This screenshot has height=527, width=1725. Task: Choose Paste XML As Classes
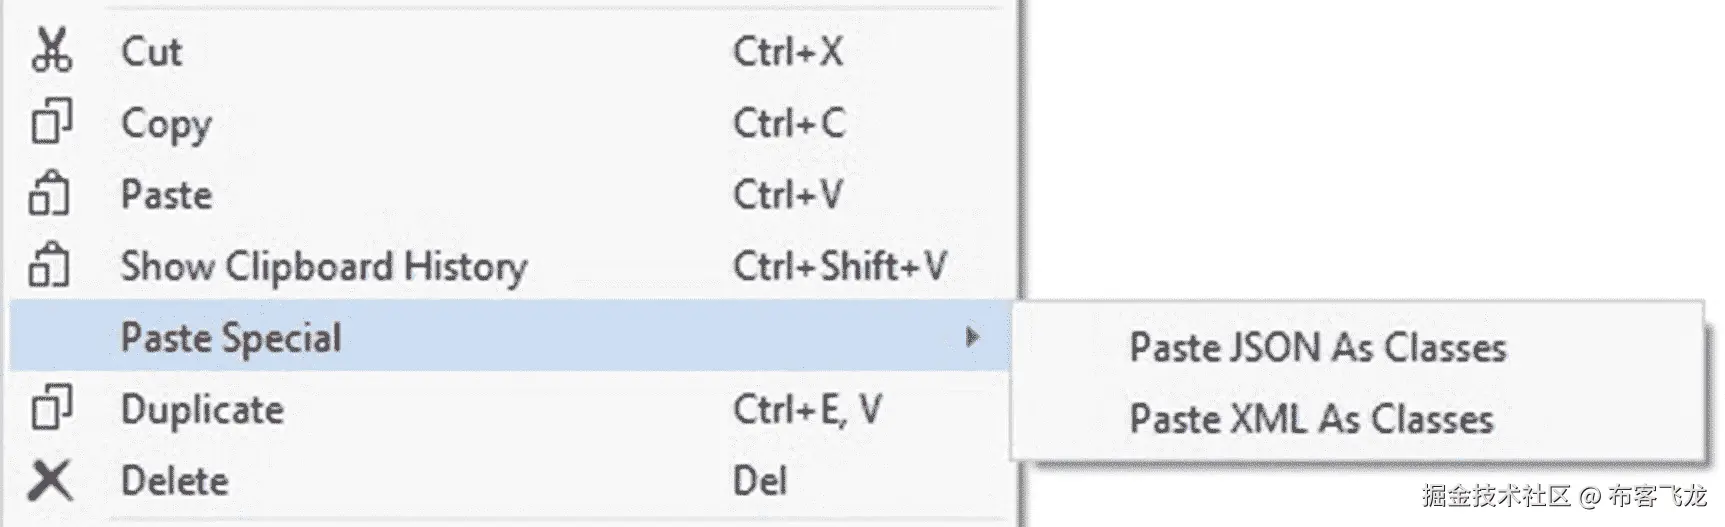tap(1311, 419)
